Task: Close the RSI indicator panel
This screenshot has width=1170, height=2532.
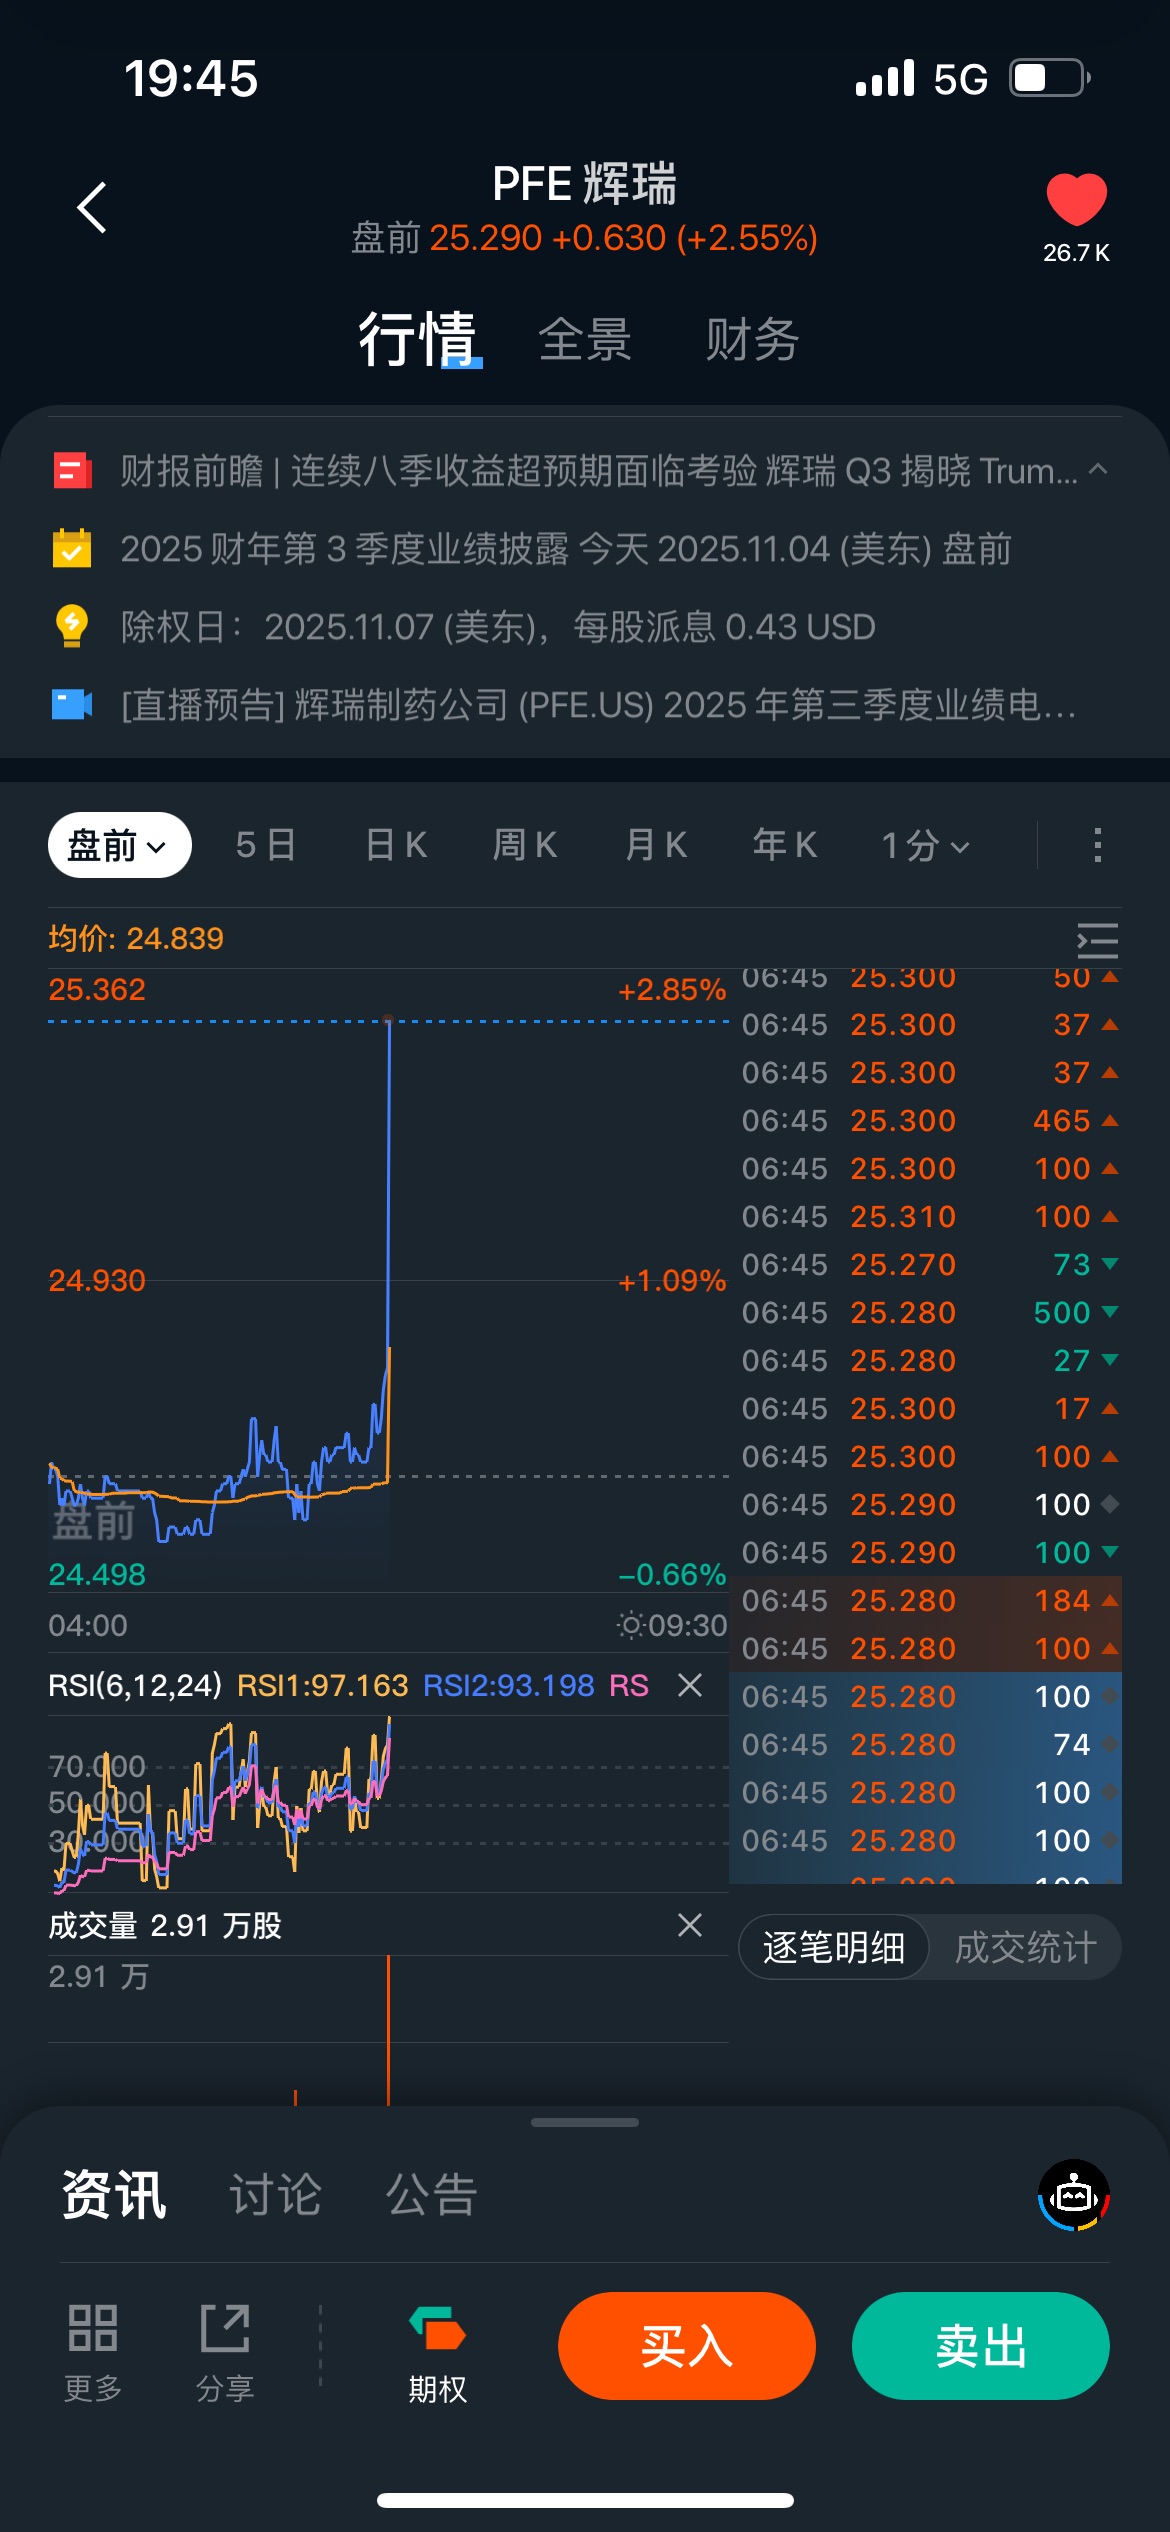Action: (690, 1685)
